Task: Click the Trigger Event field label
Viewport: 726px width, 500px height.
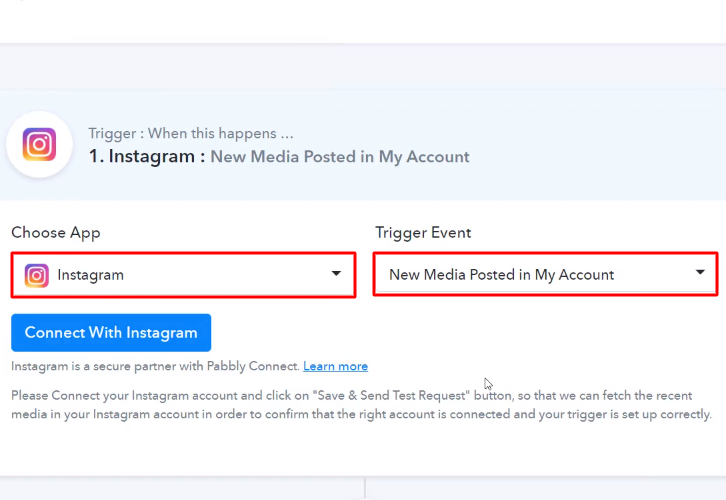Action: [423, 233]
